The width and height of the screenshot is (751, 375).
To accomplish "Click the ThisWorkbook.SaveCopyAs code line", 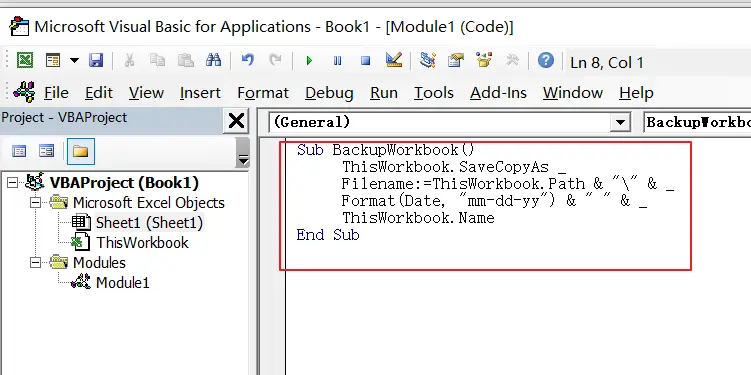I will [x=454, y=167].
